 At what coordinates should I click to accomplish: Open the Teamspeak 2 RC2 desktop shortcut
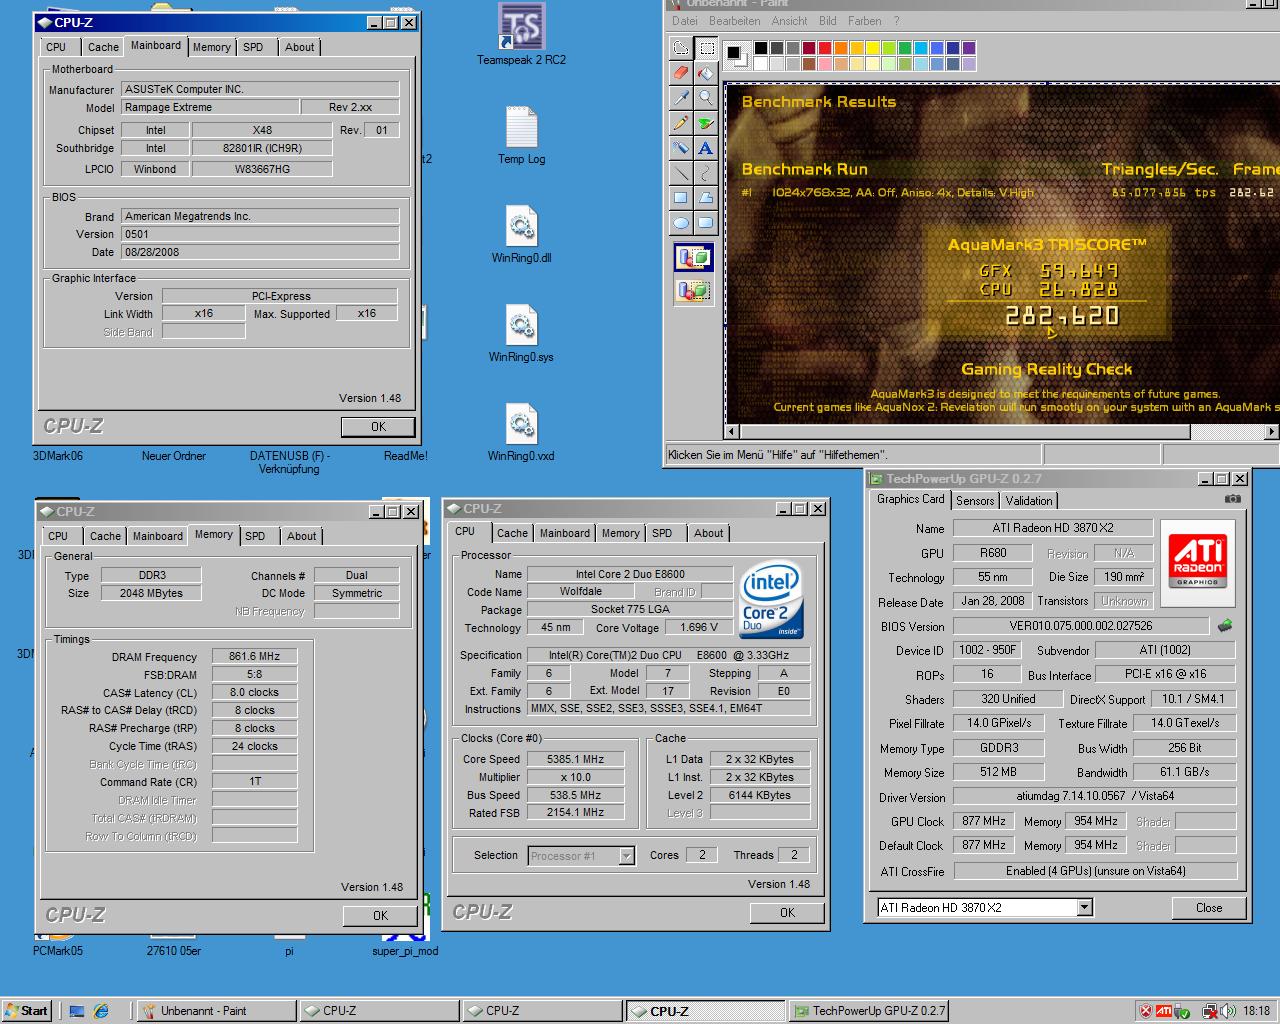click(x=521, y=35)
